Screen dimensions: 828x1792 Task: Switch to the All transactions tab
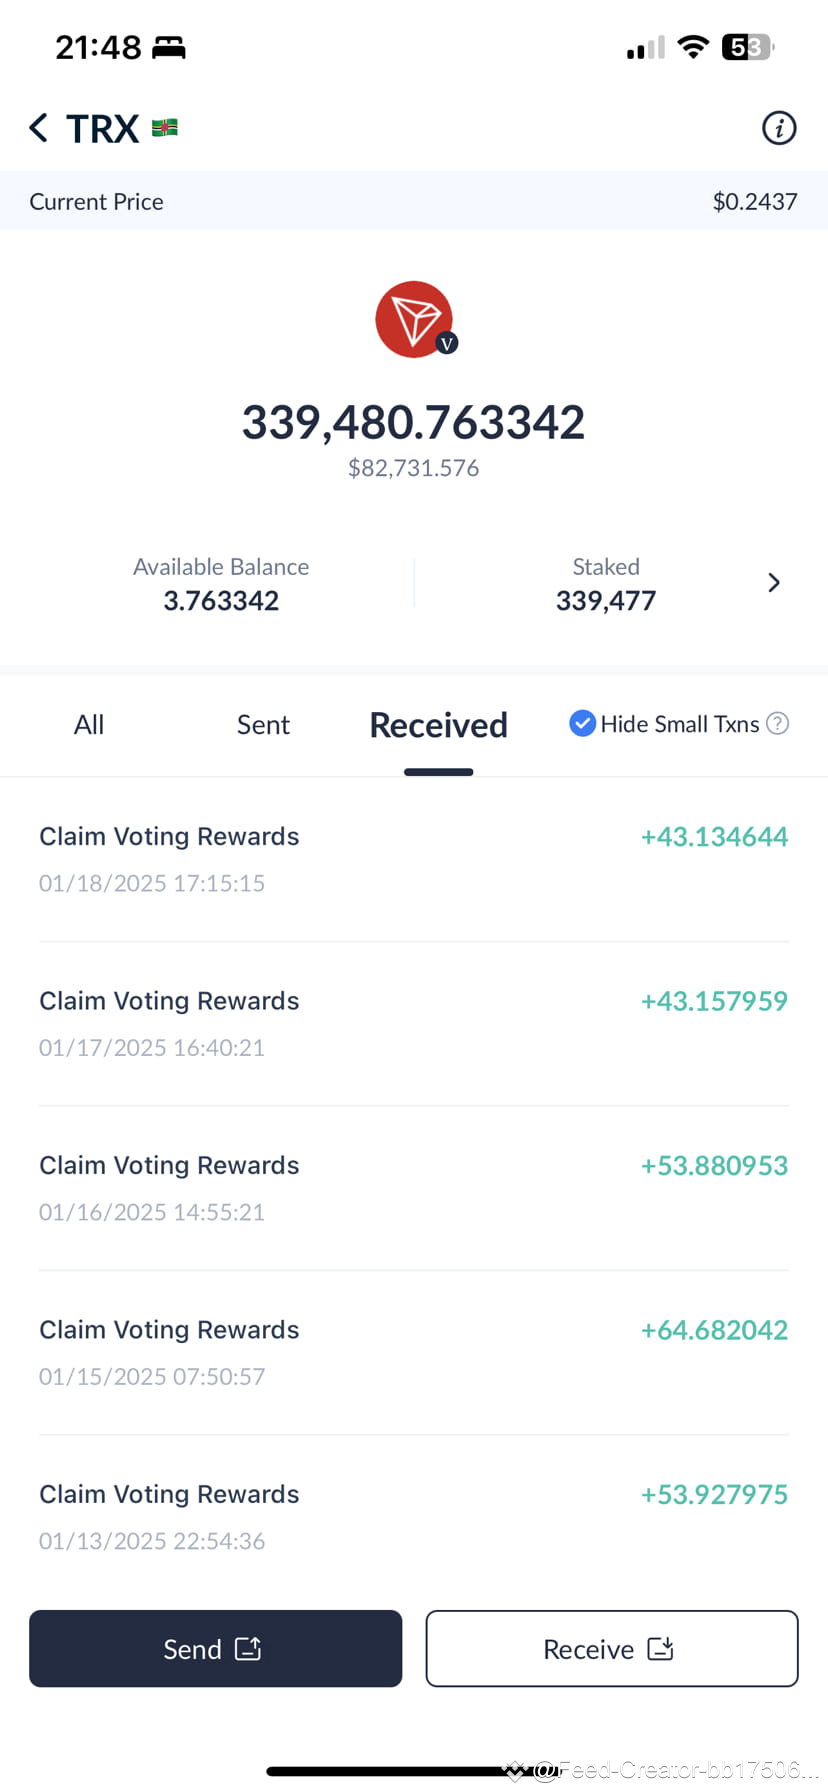click(x=89, y=725)
